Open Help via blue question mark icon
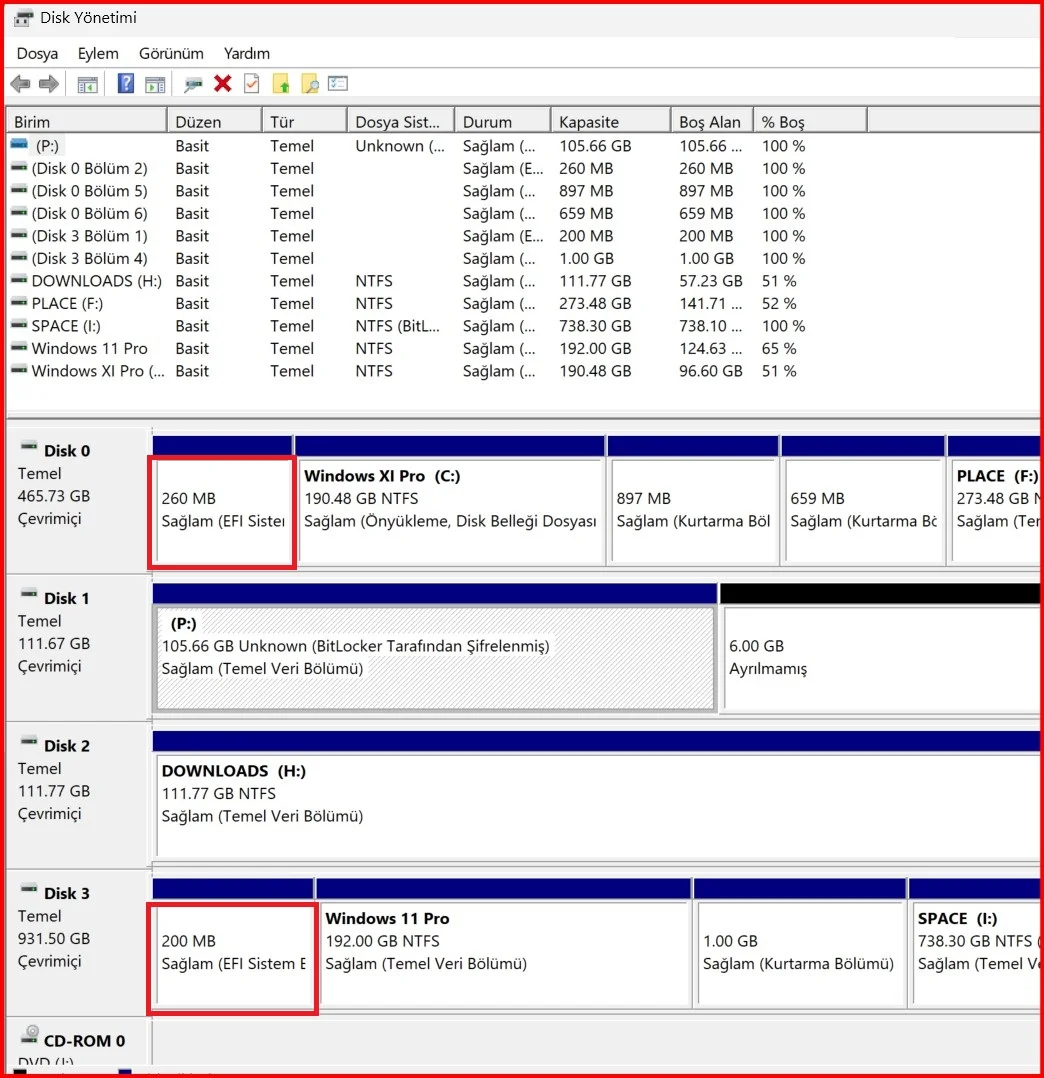The image size is (1044, 1078). (x=126, y=84)
